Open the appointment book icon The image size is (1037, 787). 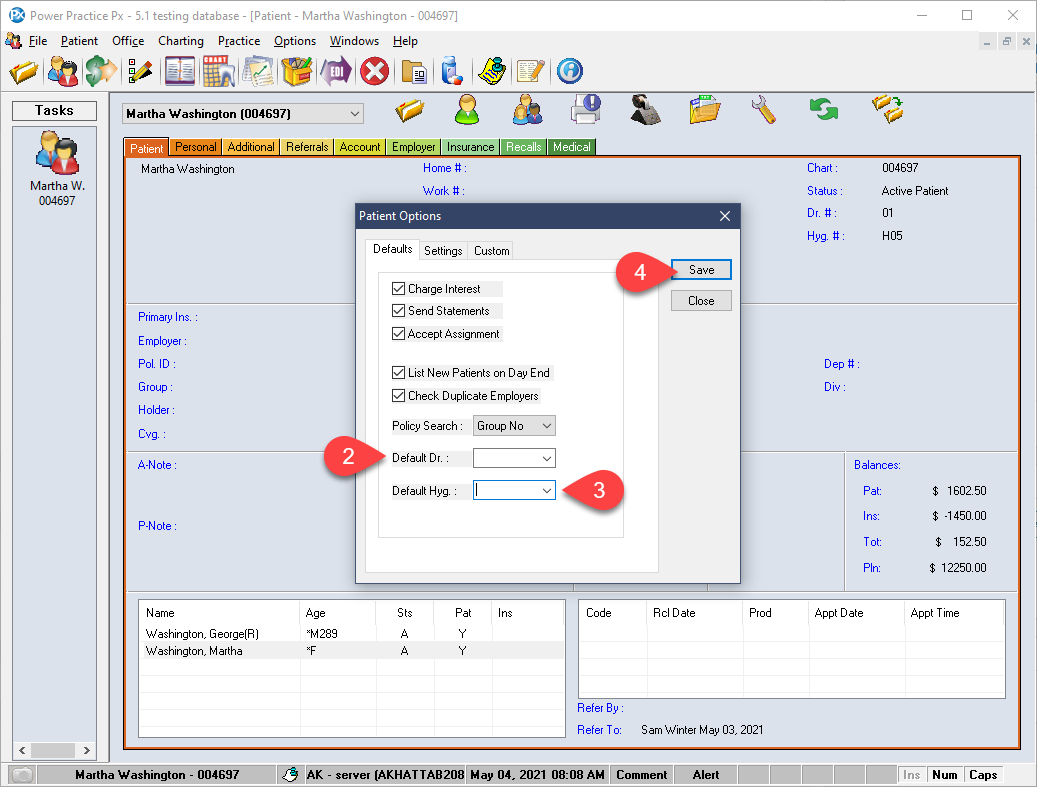pyautogui.click(x=180, y=71)
